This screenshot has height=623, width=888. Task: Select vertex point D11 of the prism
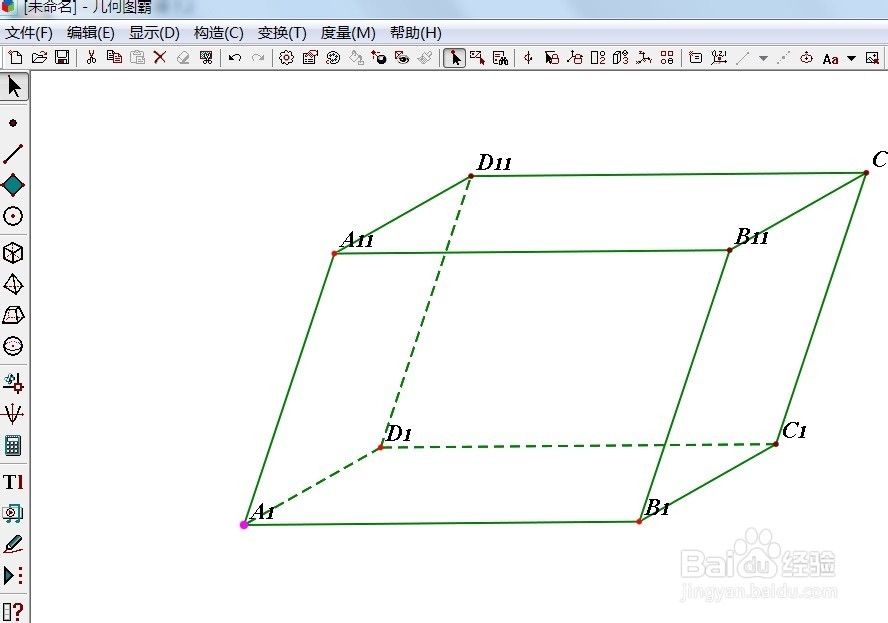click(x=471, y=176)
